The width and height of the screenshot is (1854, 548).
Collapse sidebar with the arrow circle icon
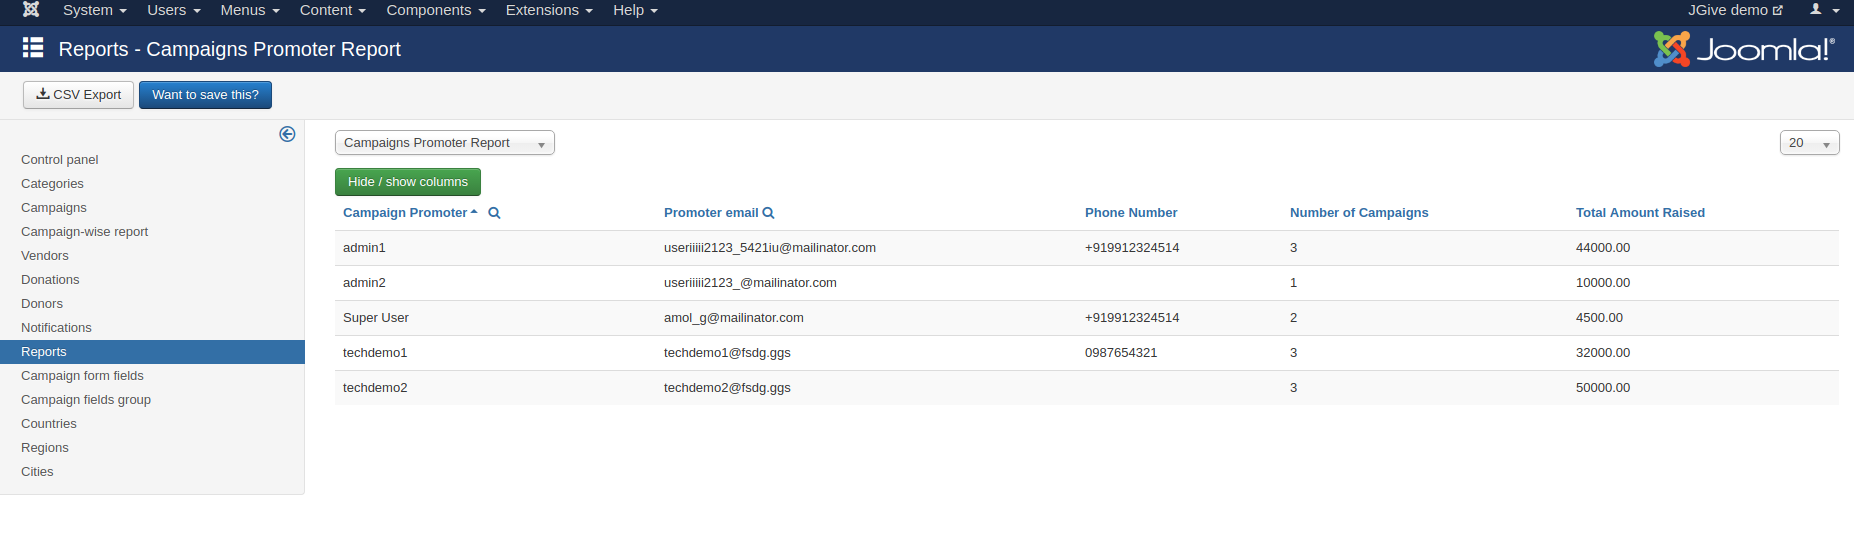coord(287,134)
